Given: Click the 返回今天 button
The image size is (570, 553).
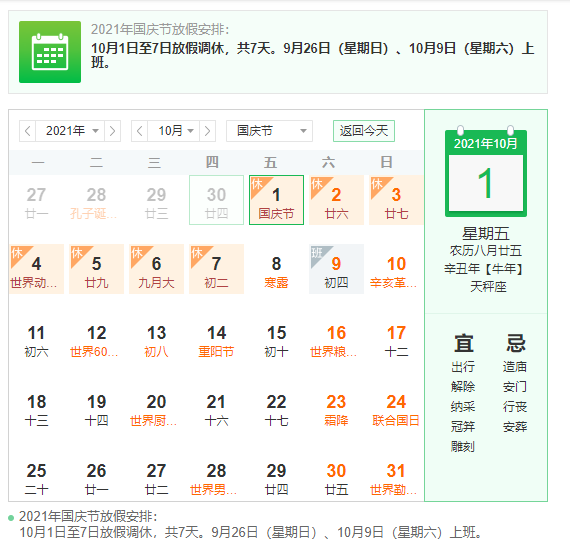Looking at the screenshot, I should pos(364,131).
